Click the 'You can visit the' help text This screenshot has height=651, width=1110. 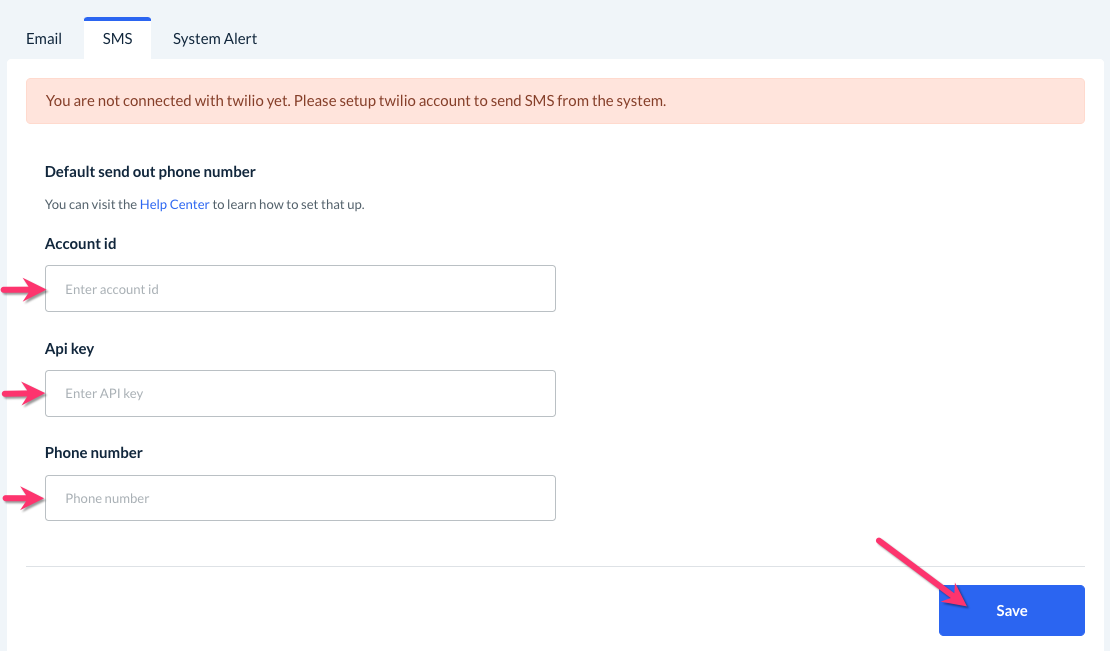point(91,204)
